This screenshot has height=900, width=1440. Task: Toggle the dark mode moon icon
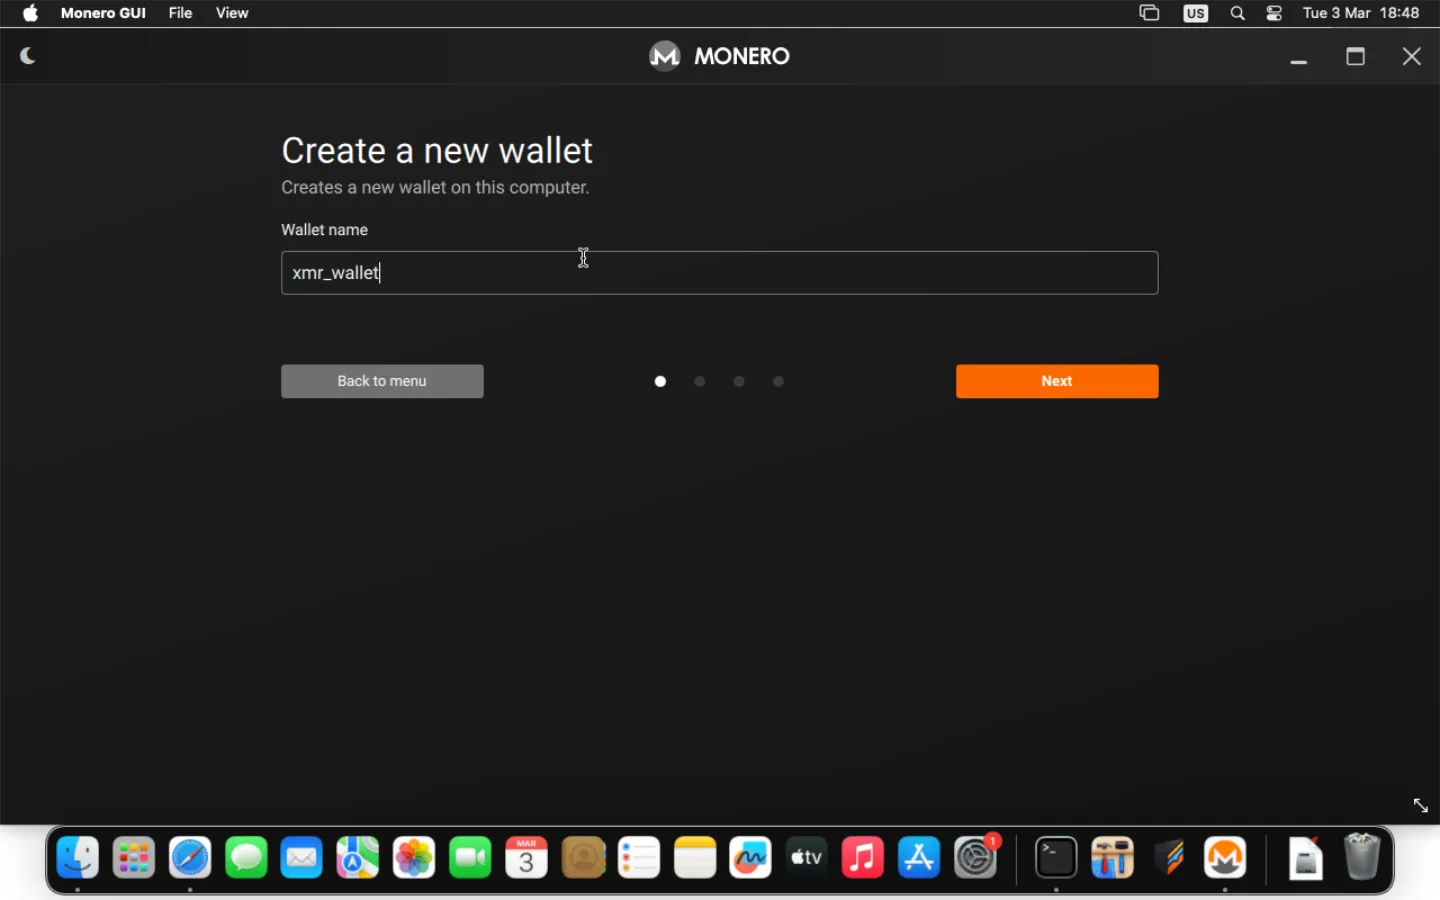[28, 56]
